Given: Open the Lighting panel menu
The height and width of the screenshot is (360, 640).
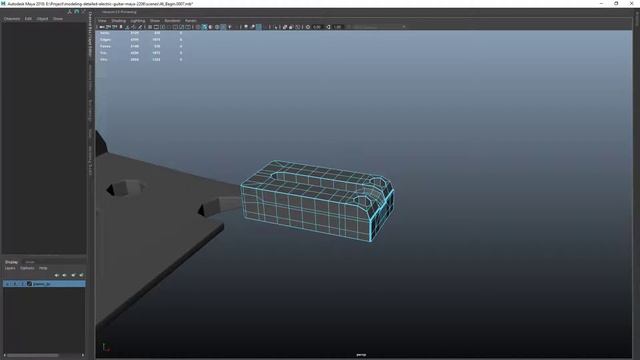Looking at the screenshot, I should pos(138,20).
